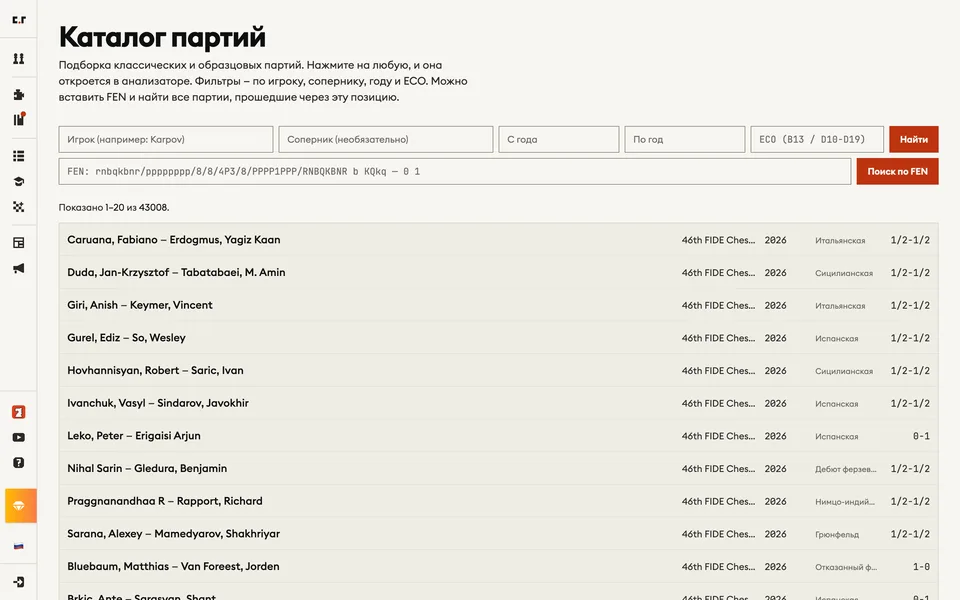Click the red knight icon in the sidebar
The height and width of the screenshot is (600, 960).
coord(19,412)
